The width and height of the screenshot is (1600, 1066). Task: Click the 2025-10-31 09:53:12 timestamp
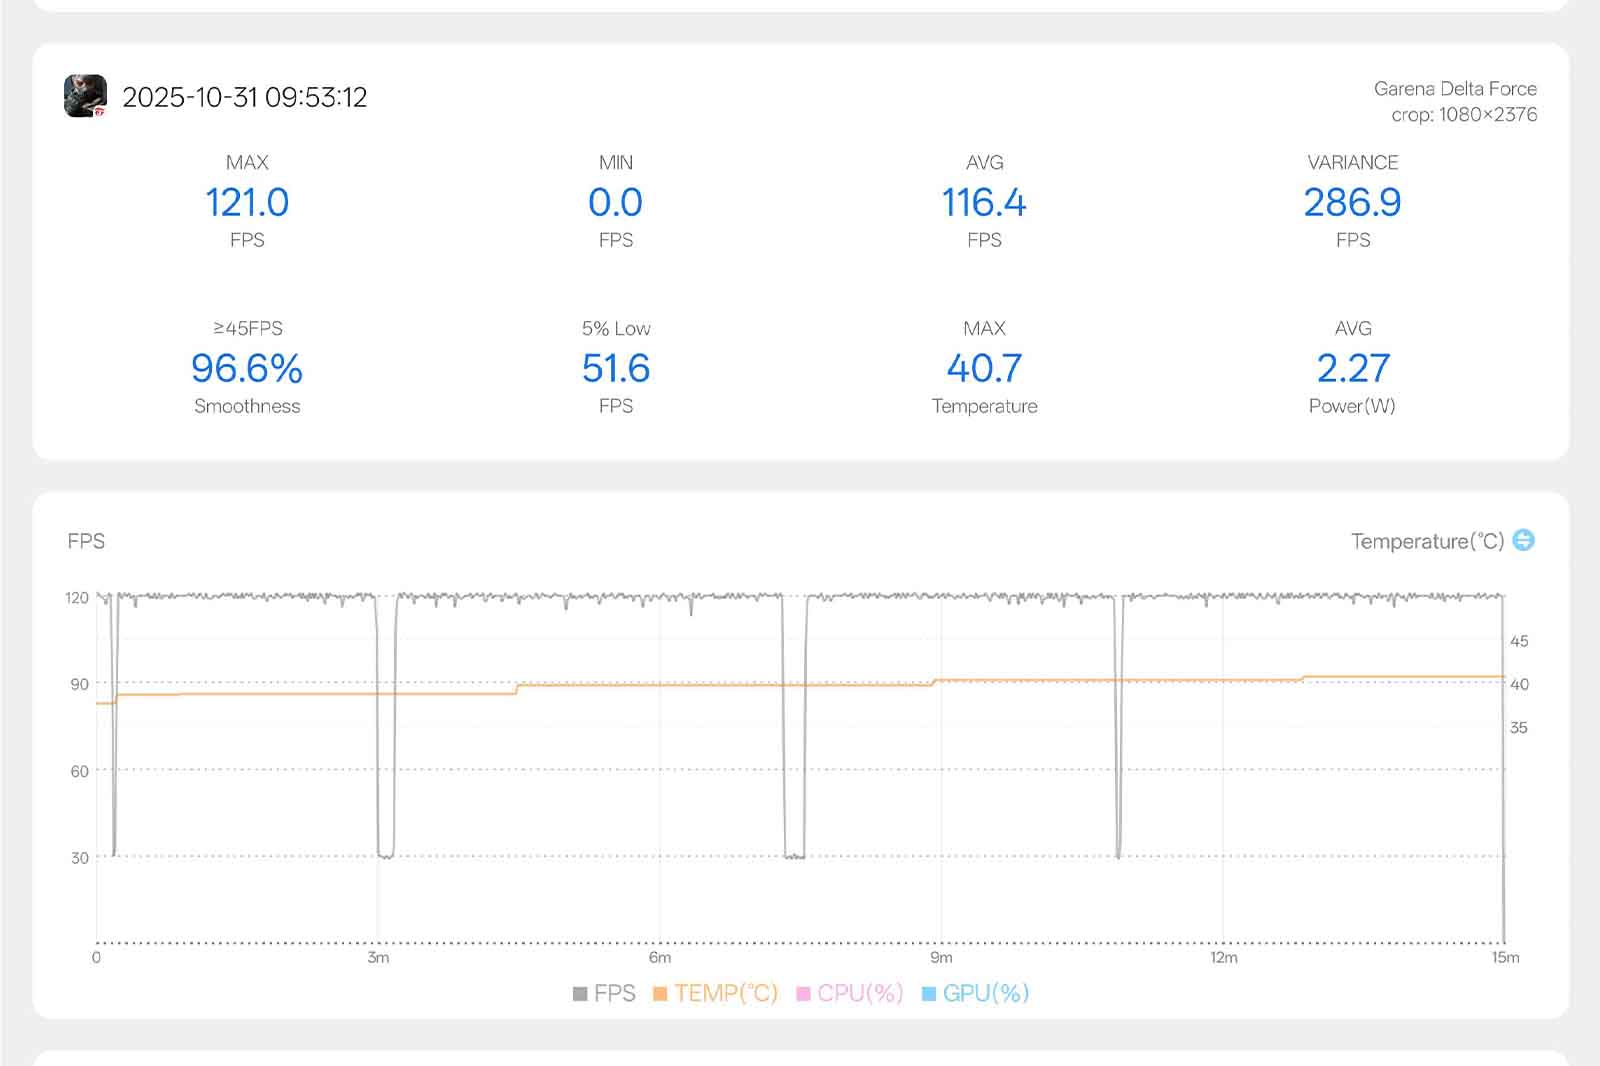pos(245,97)
